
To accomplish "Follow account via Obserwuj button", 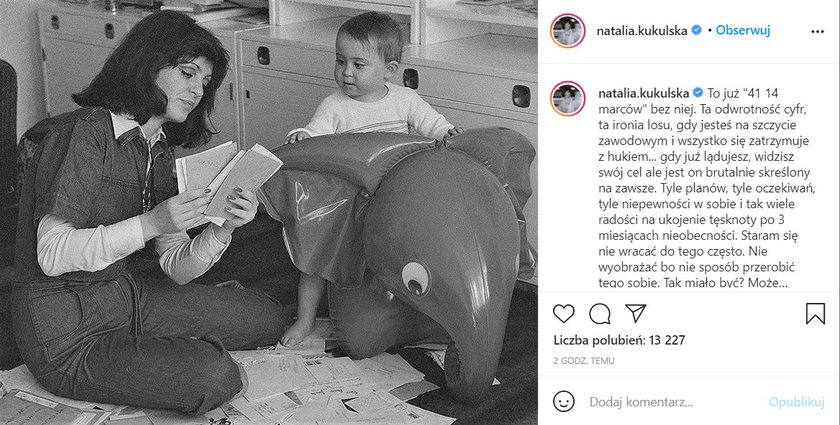I will (x=743, y=31).
